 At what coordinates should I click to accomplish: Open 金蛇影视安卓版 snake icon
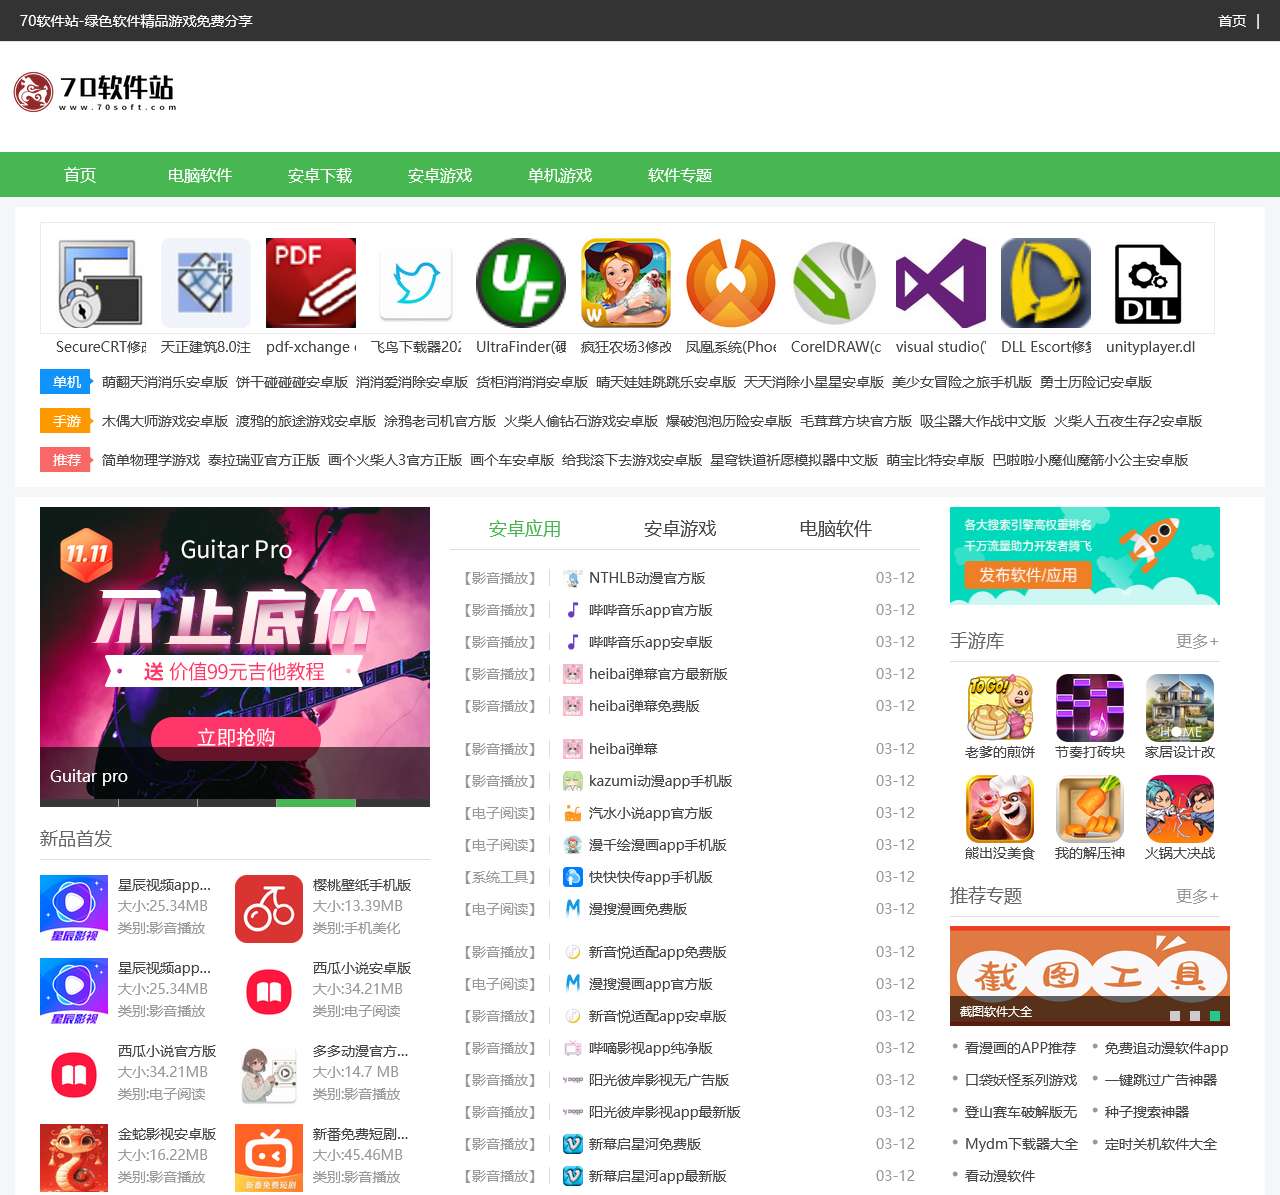click(74, 1158)
